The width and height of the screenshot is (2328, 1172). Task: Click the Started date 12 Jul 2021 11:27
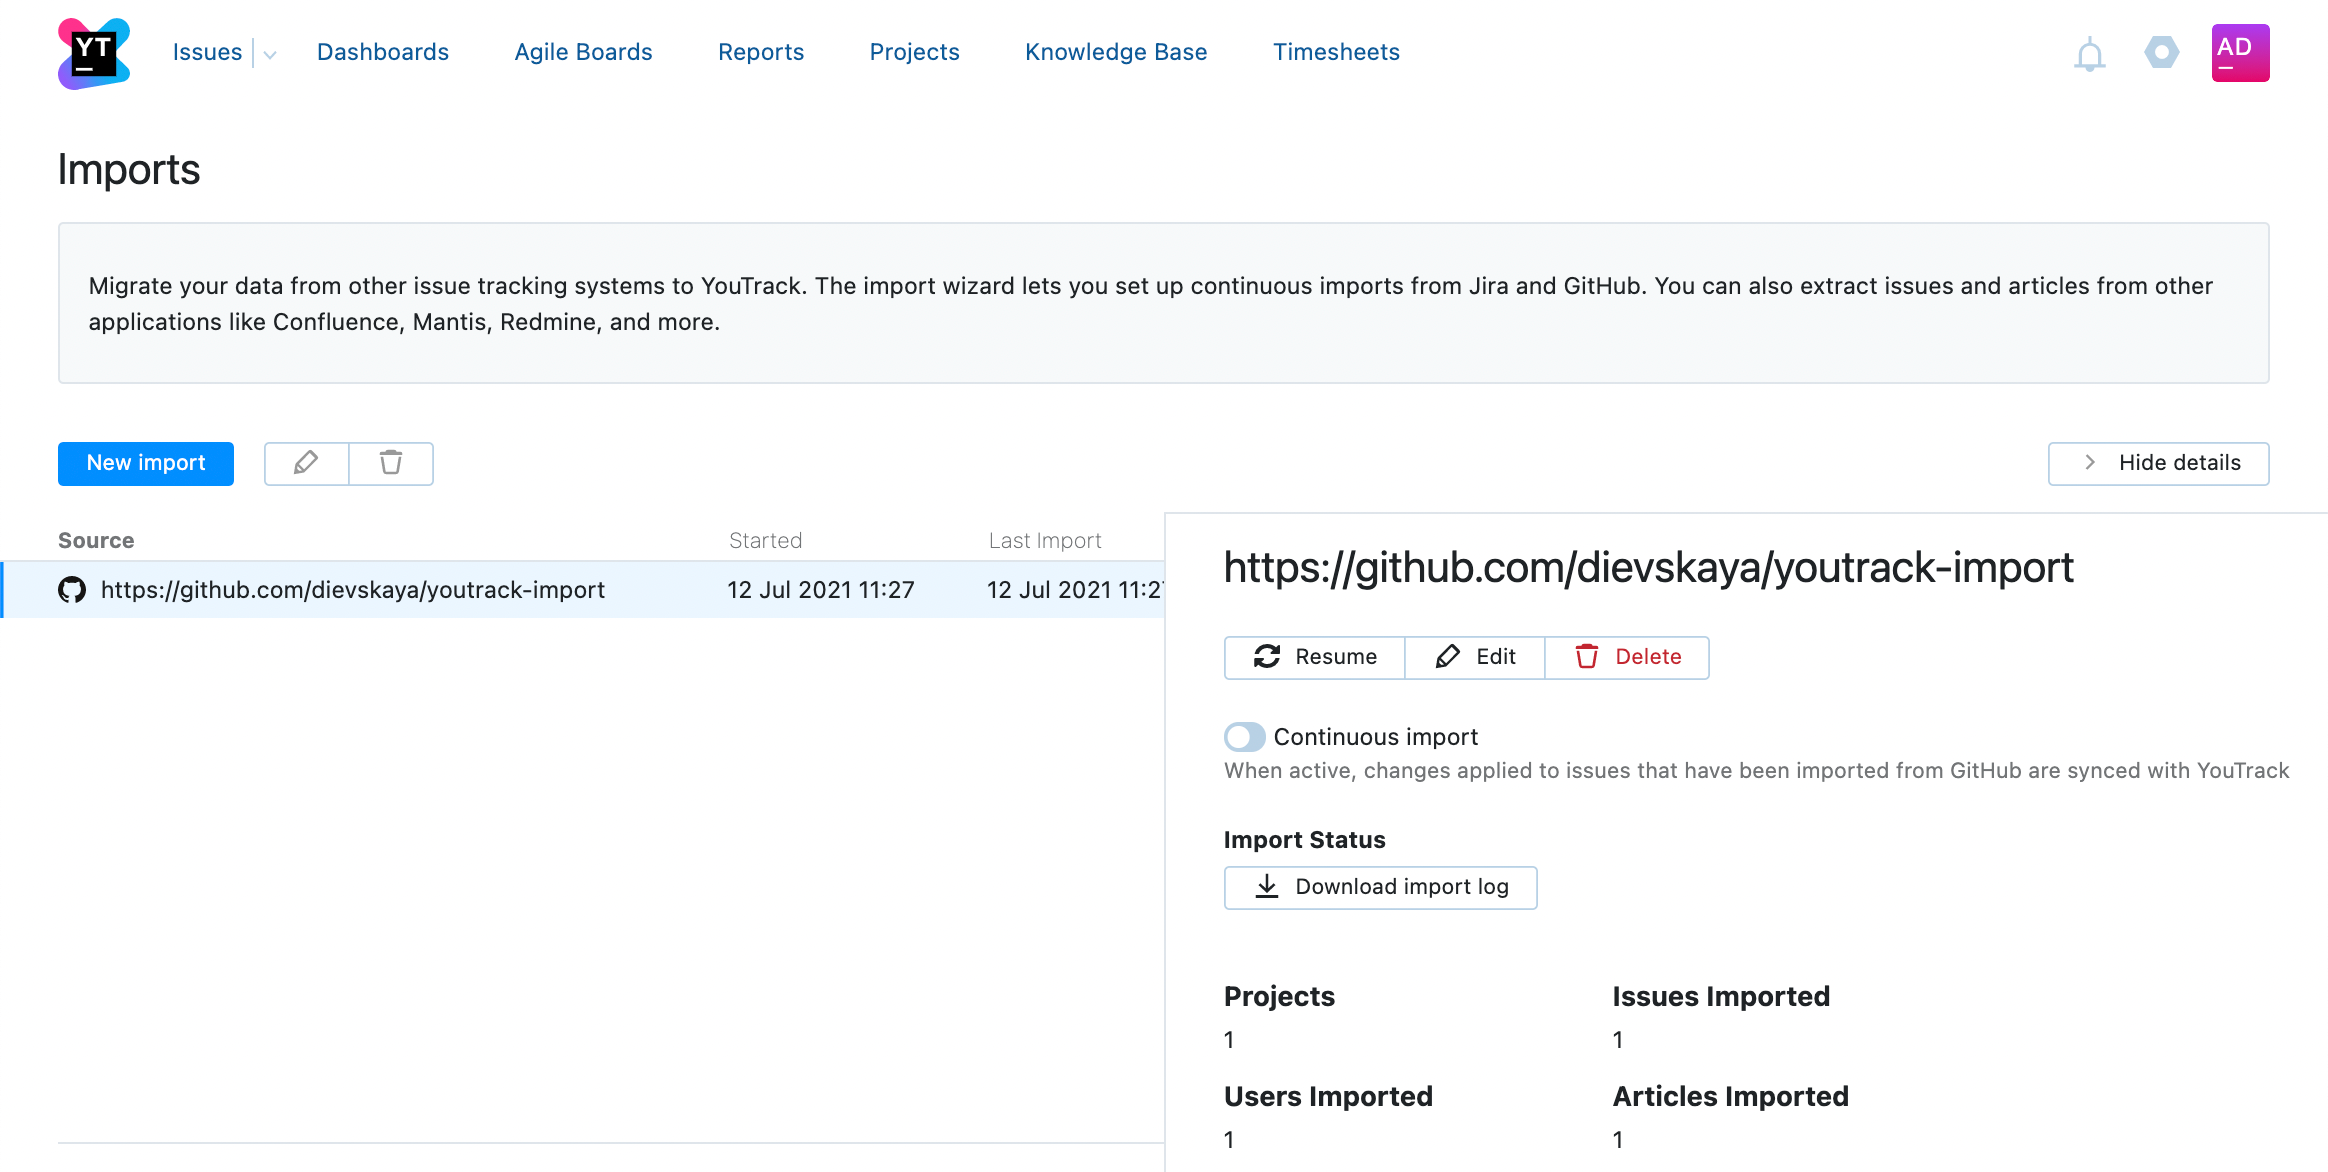coord(821,590)
